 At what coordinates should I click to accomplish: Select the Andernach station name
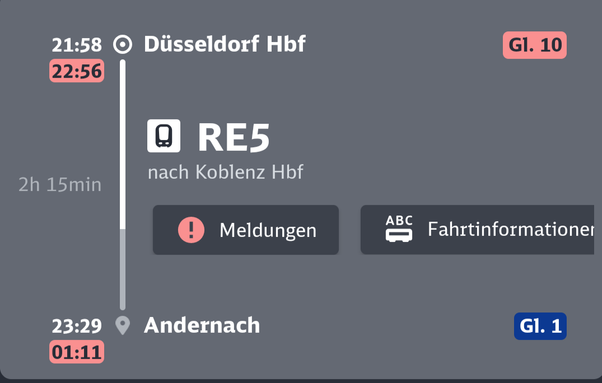click(x=202, y=325)
